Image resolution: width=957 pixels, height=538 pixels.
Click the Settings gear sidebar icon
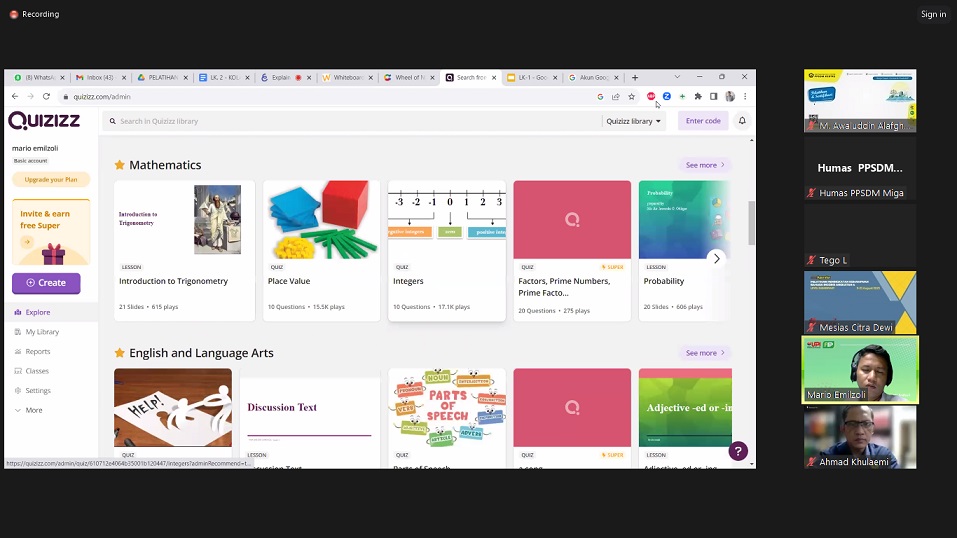pyautogui.click(x=18, y=390)
